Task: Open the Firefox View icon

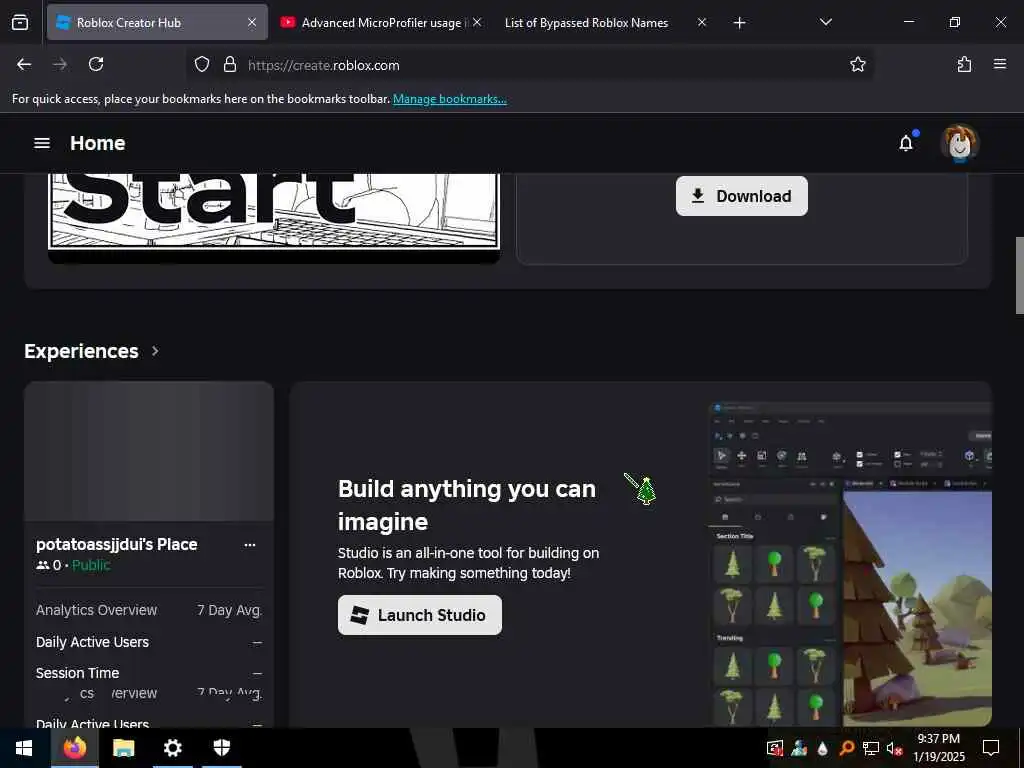Action: click(x=20, y=22)
